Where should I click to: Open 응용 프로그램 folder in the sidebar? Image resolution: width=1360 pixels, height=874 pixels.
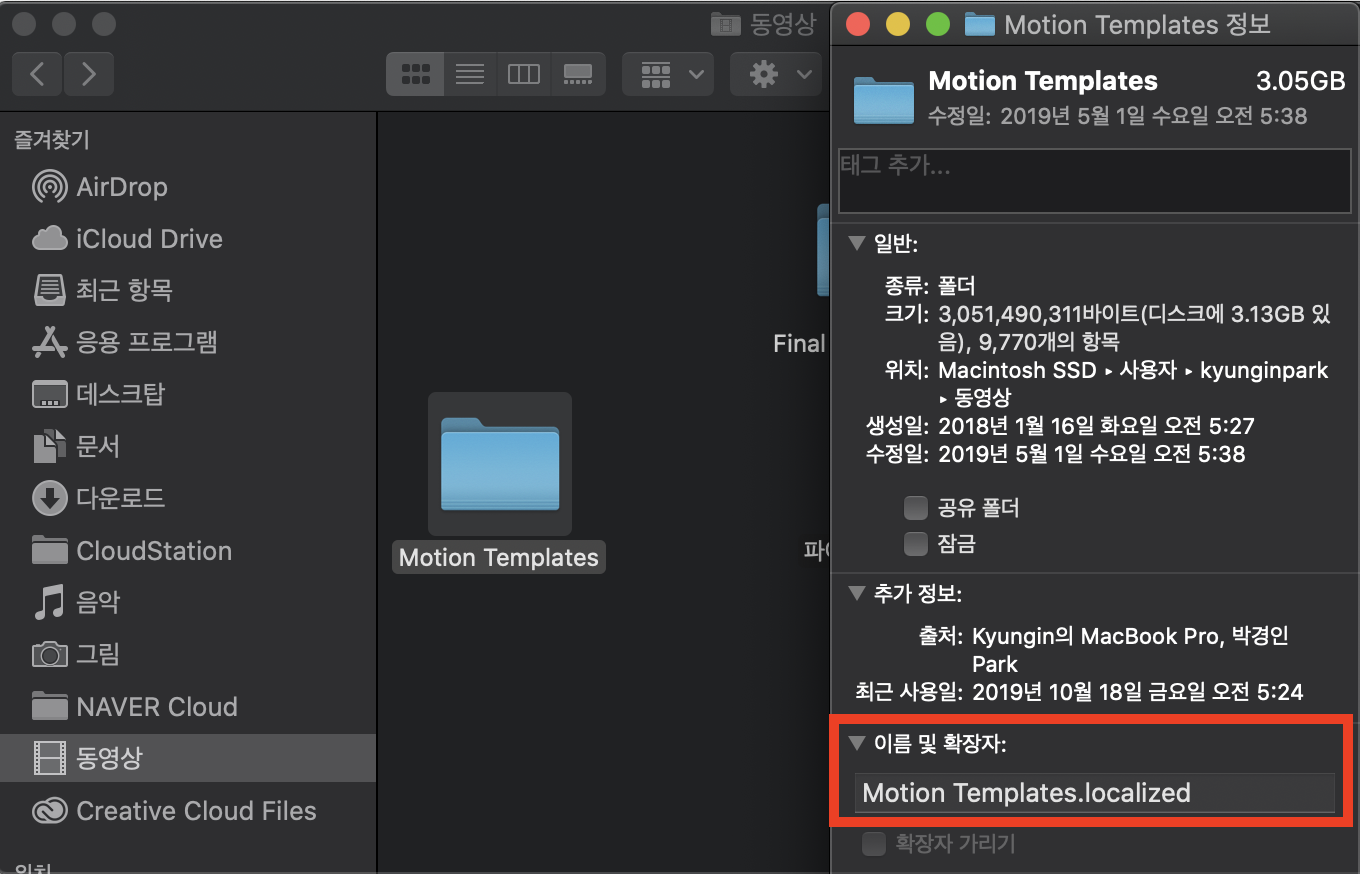(x=188, y=343)
